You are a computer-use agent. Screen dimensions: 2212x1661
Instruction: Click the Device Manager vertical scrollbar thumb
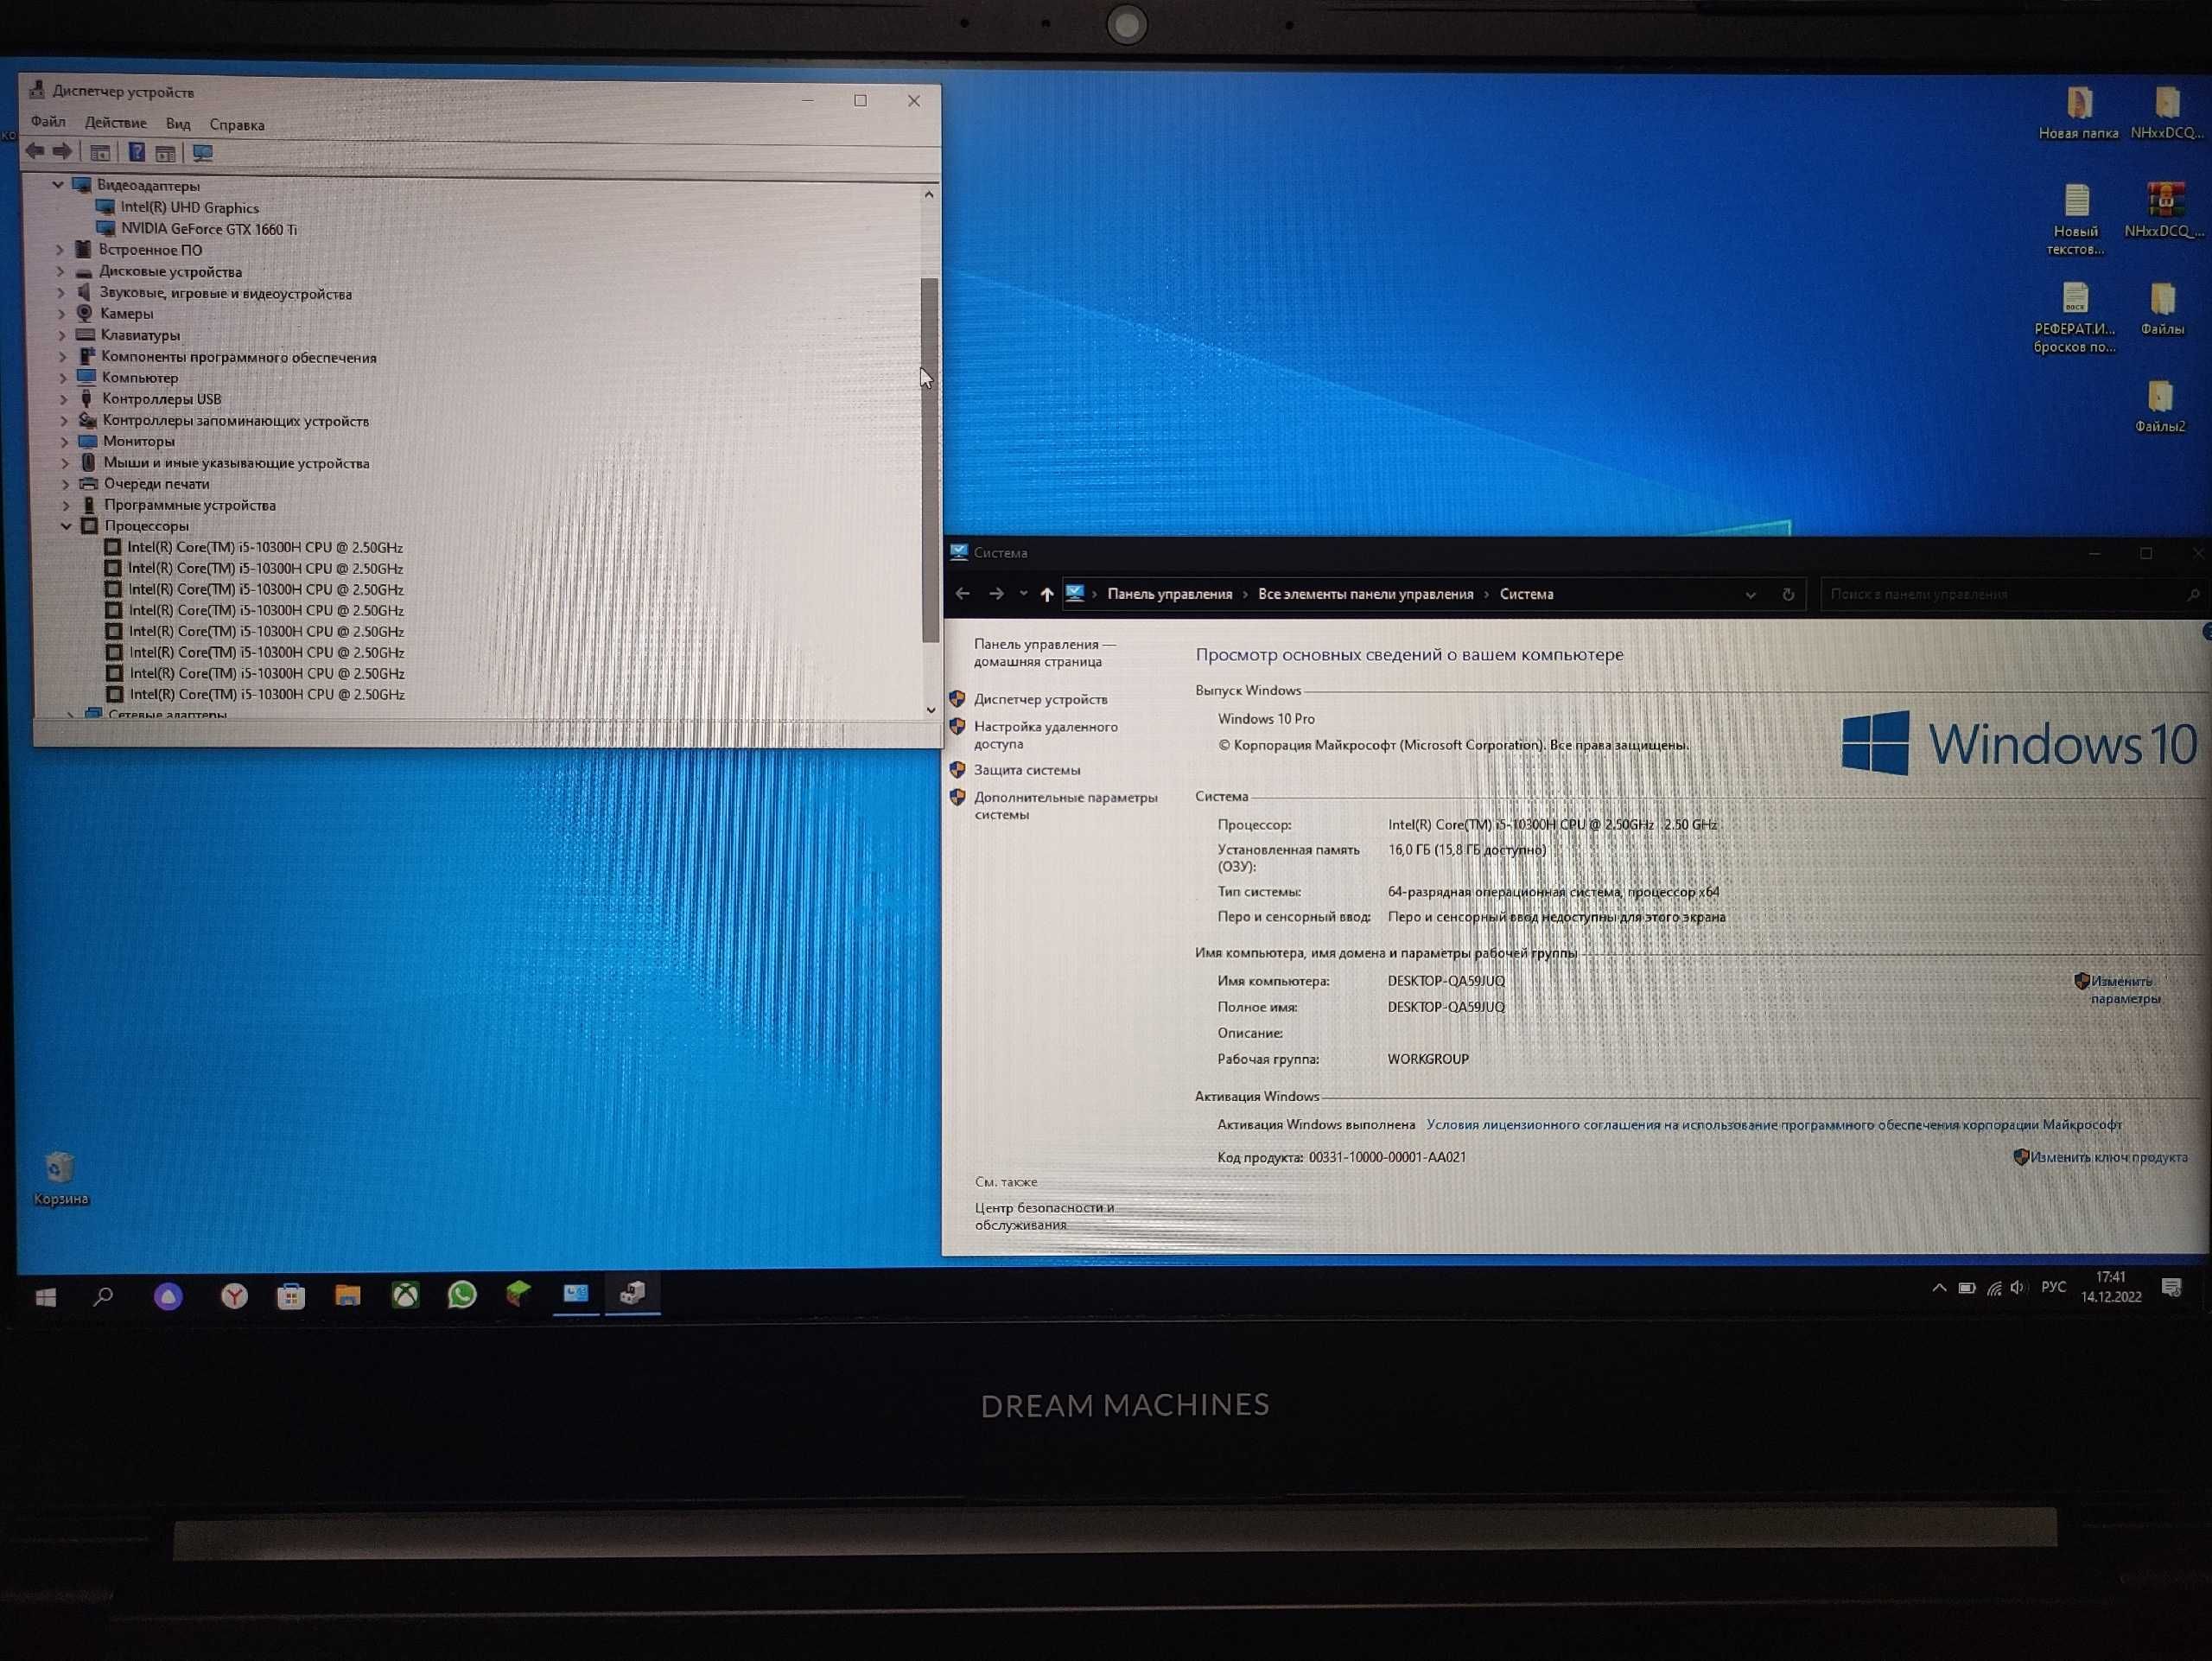click(929, 460)
